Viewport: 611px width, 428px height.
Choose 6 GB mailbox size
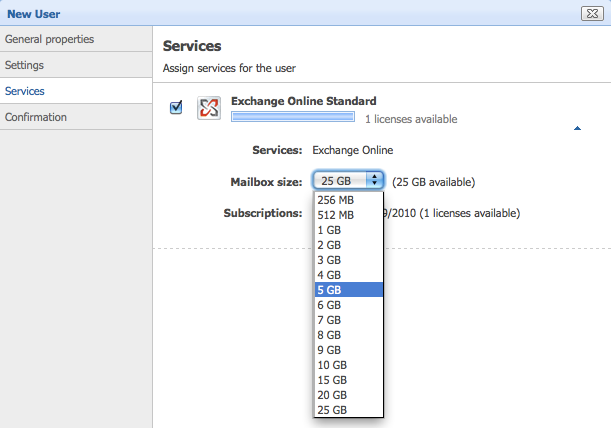point(349,305)
